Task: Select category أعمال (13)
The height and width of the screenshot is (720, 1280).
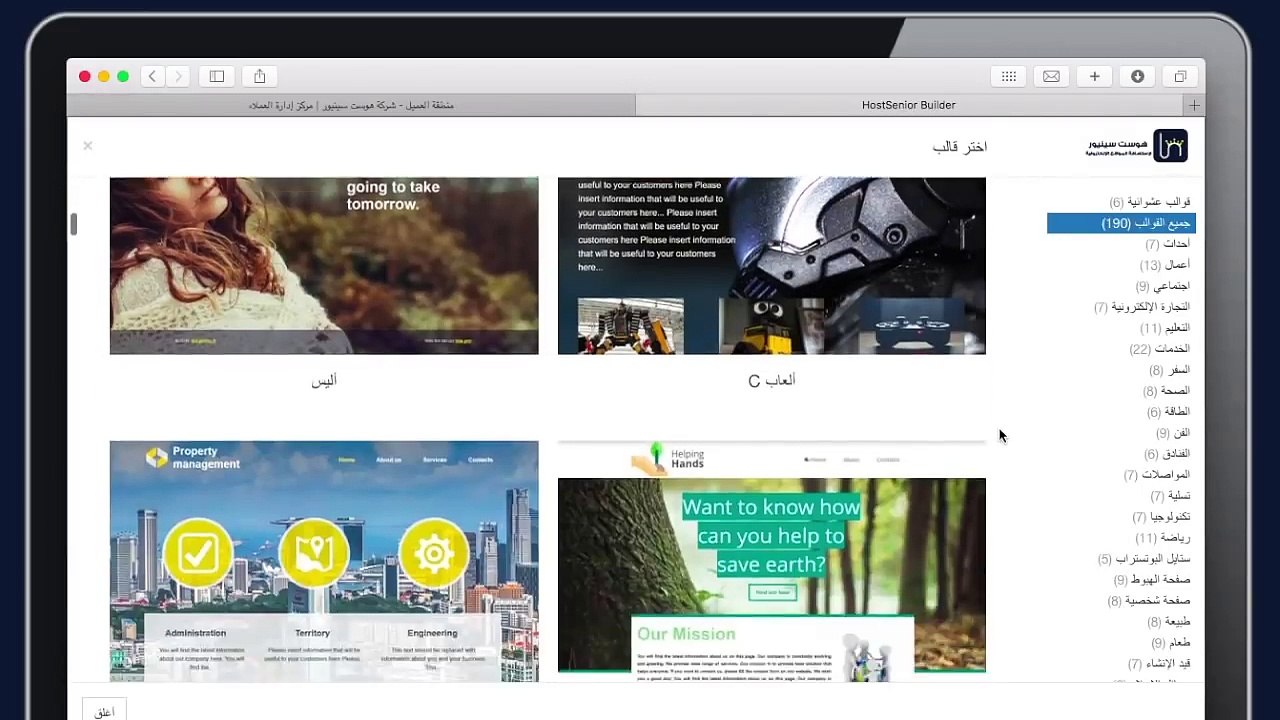Action: pyautogui.click(x=1165, y=265)
